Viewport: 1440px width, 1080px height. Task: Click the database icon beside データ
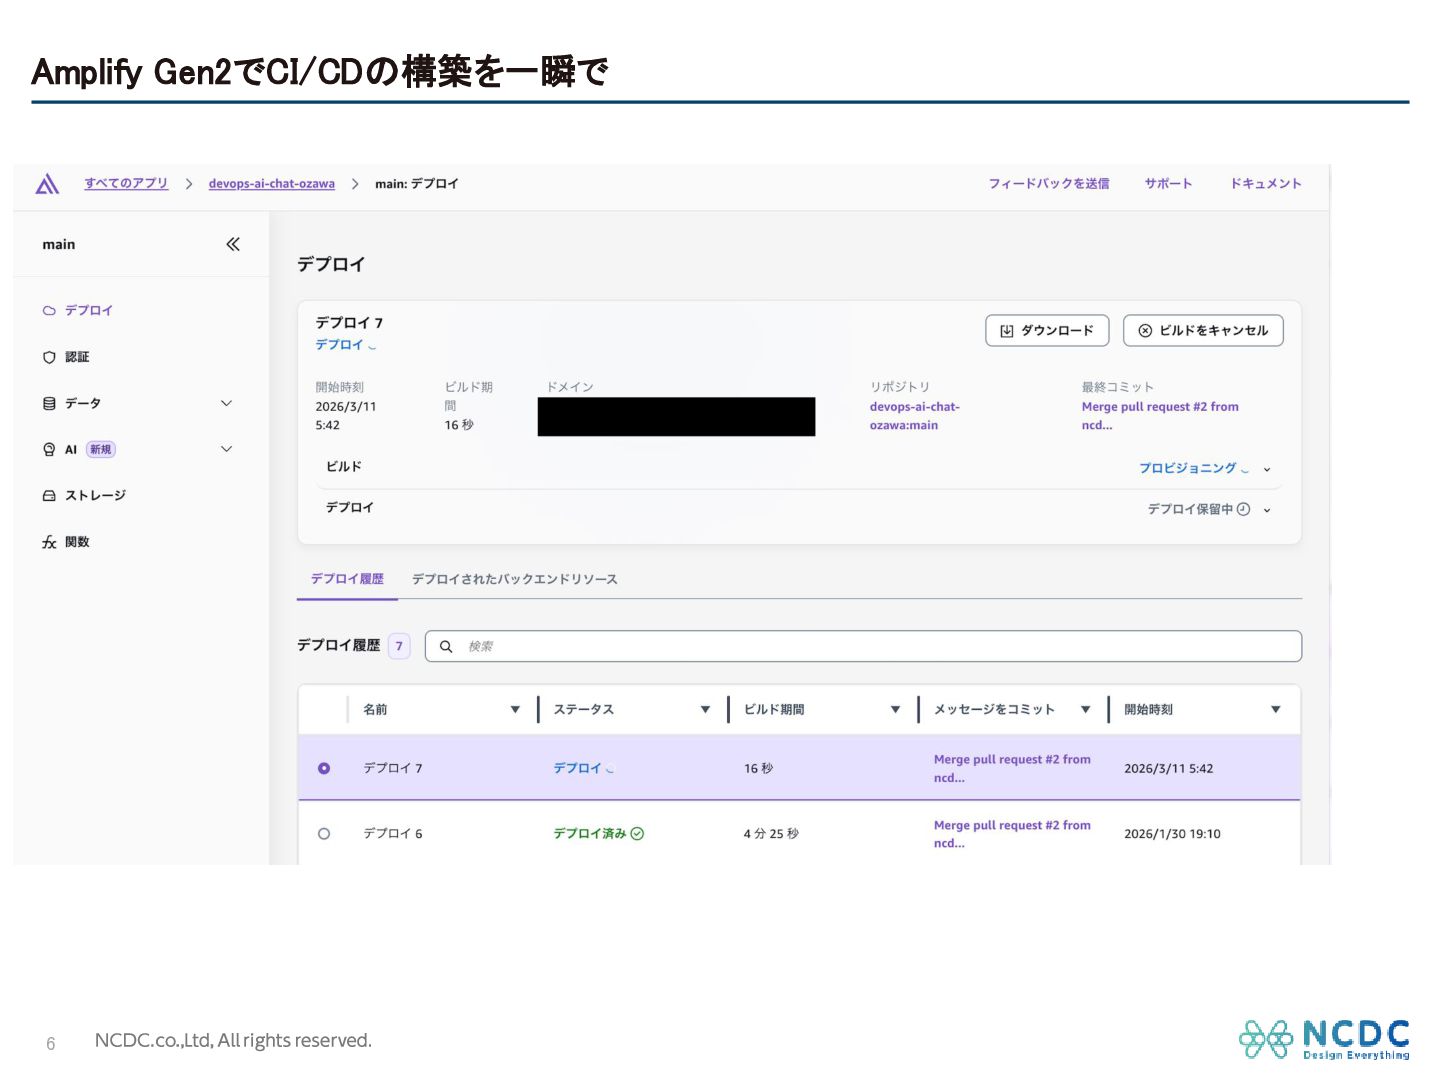(x=49, y=404)
